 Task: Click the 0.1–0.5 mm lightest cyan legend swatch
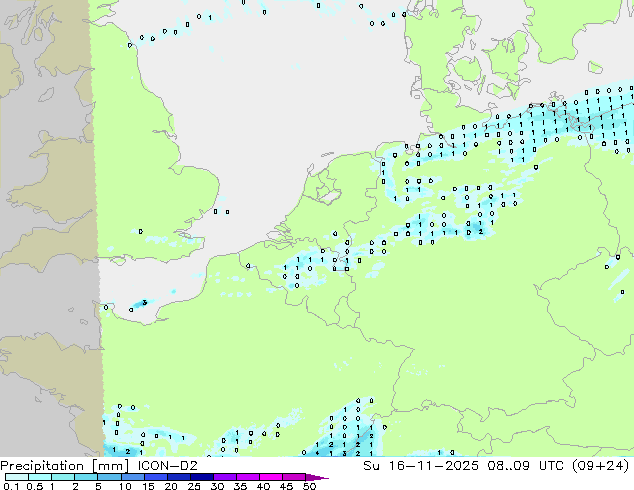point(17,477)
